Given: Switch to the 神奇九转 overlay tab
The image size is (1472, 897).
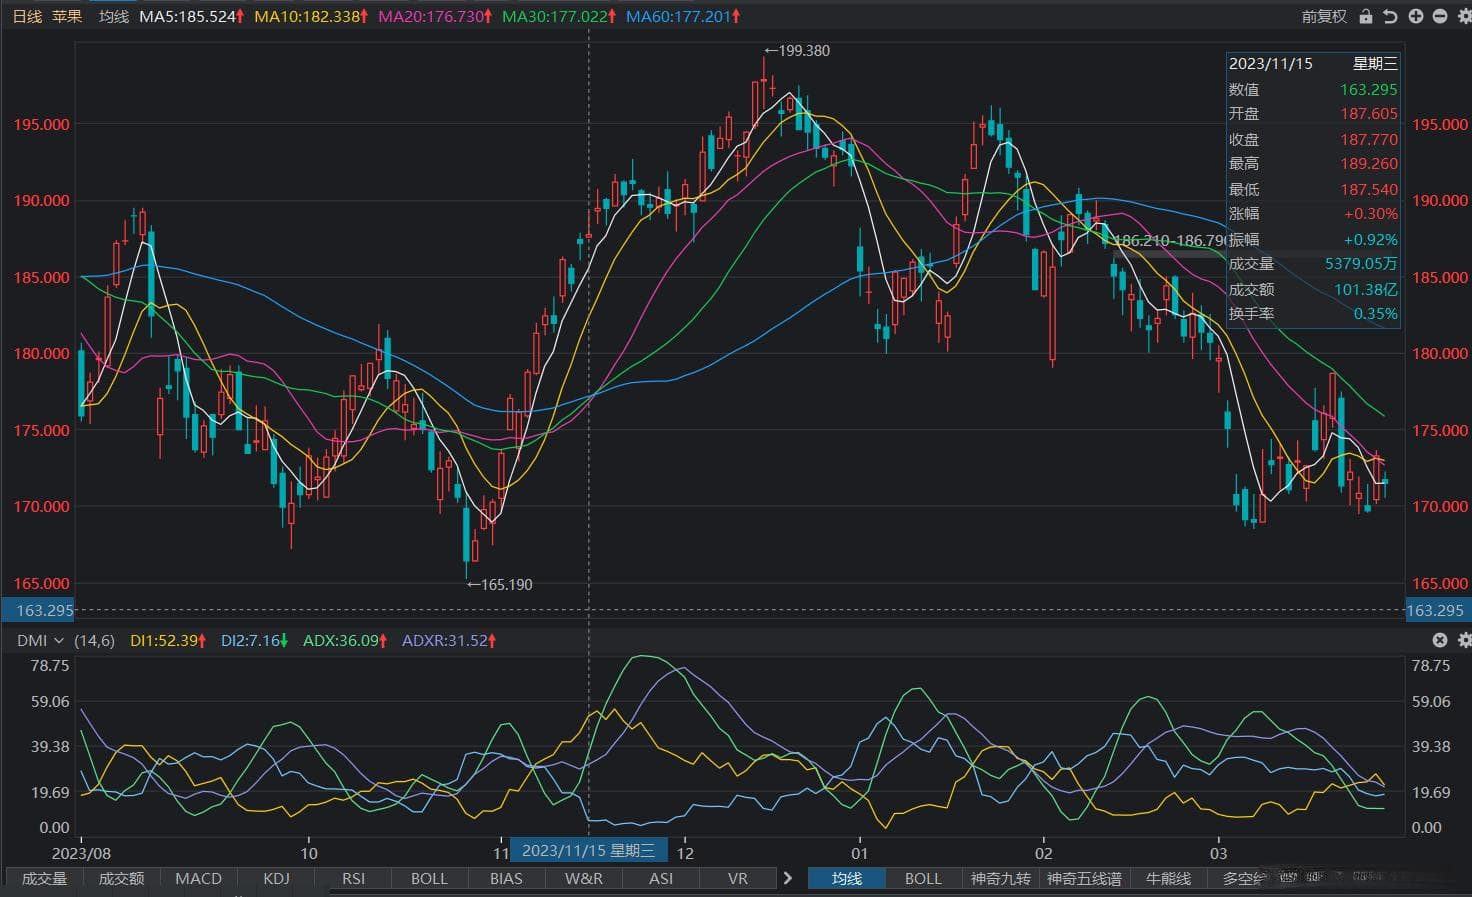Looking at the screenshot, I should coord(1001,878).
